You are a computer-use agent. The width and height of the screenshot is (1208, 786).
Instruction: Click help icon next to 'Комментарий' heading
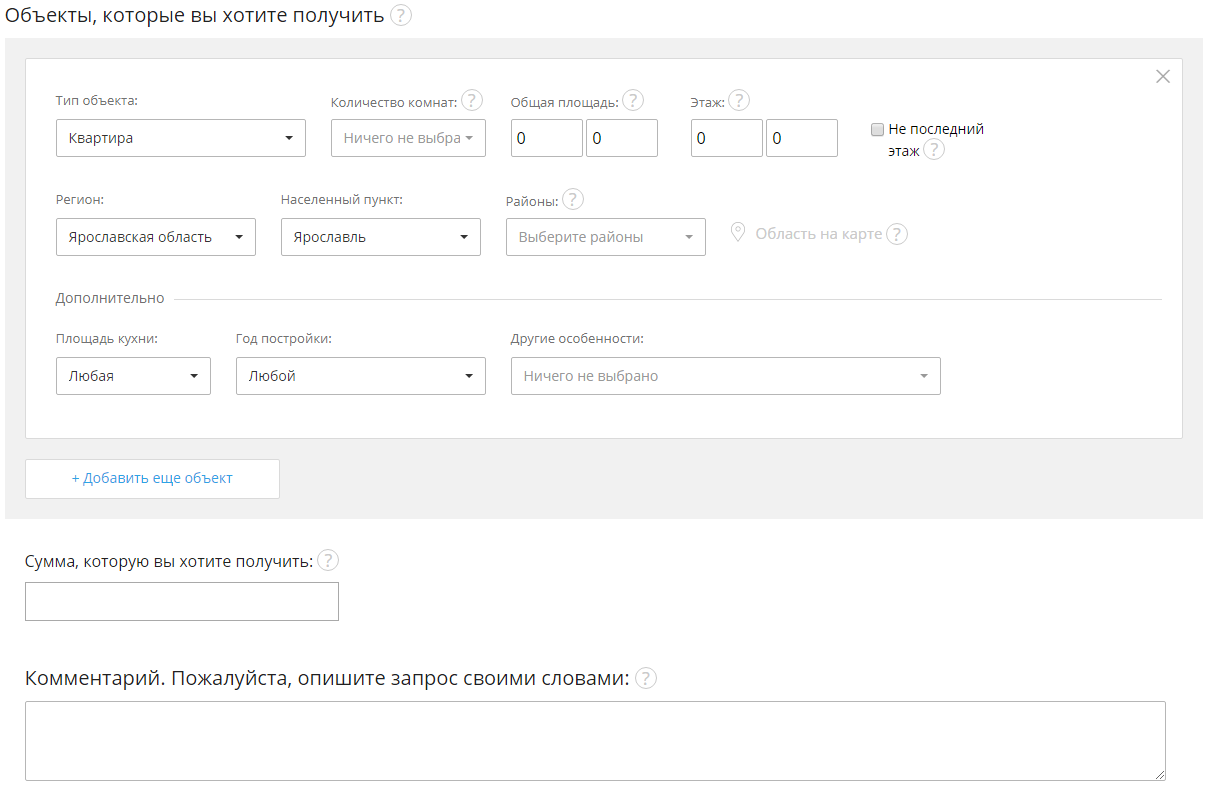click(x=646, y=678)
